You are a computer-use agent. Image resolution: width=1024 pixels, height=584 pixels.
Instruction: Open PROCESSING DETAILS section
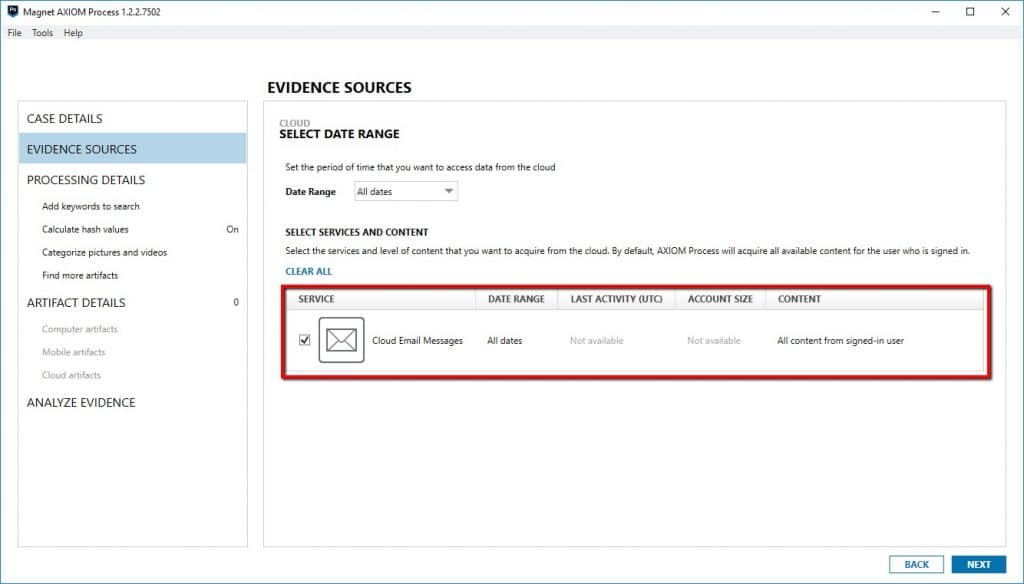(86, 180)
